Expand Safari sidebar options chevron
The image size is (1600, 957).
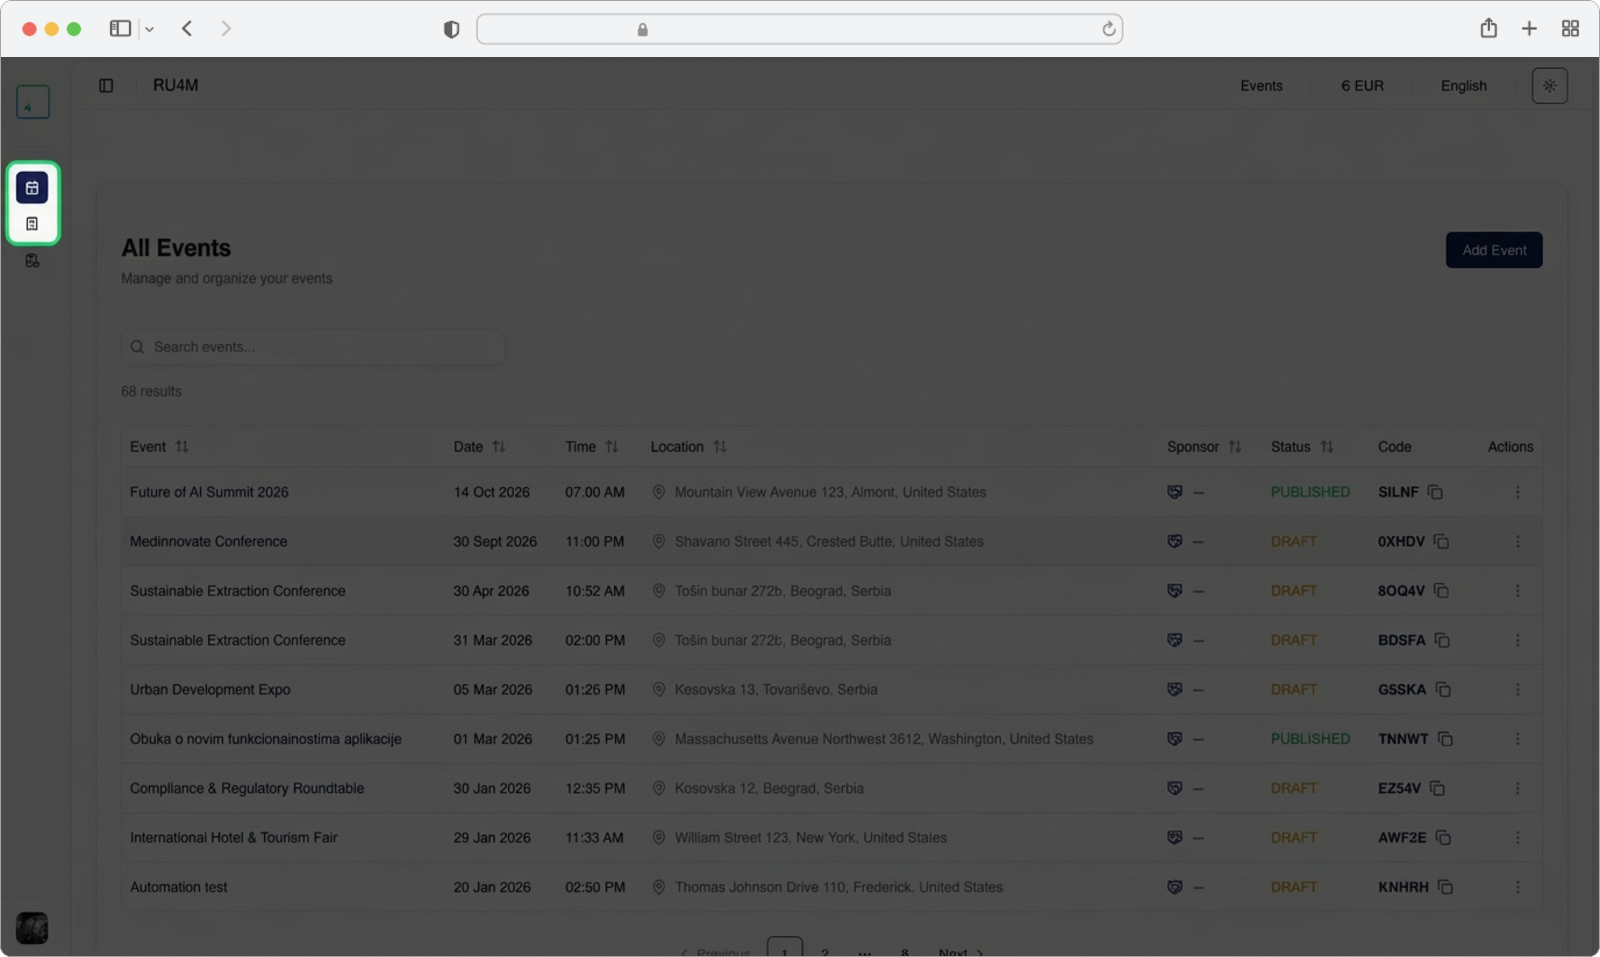tap(149, 30)
